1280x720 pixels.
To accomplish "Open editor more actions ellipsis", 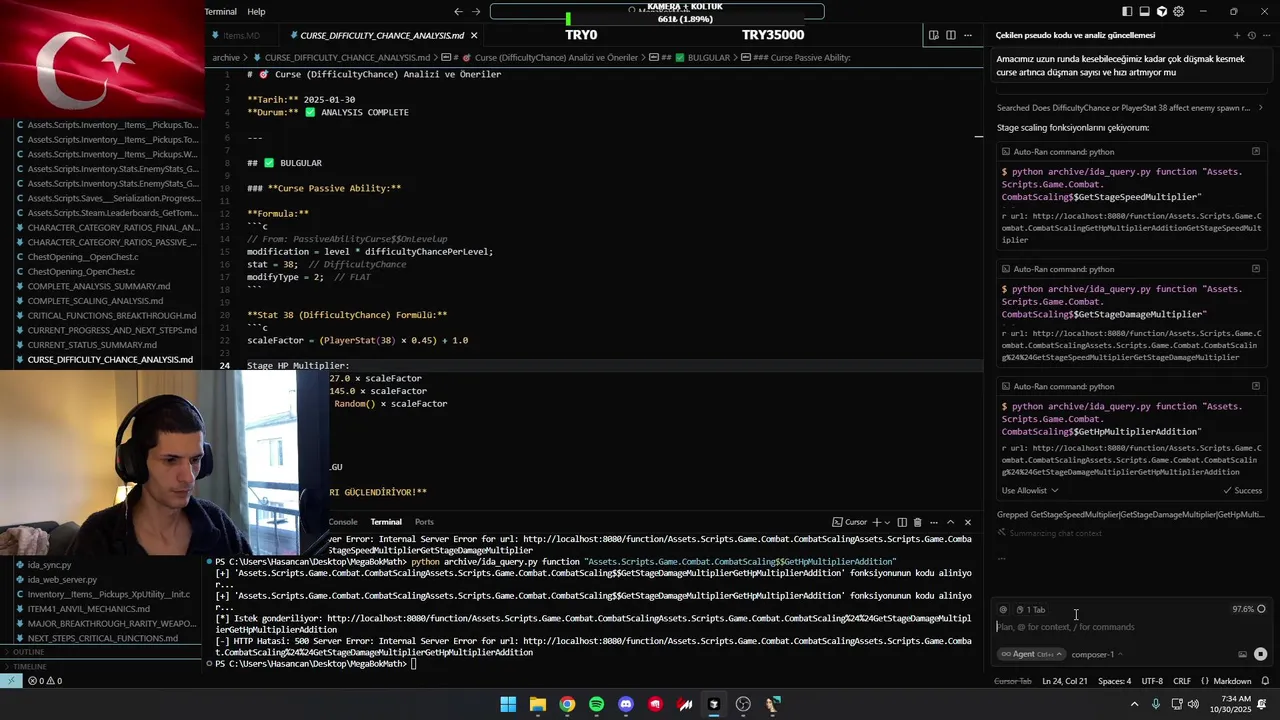I will [968, 35].
